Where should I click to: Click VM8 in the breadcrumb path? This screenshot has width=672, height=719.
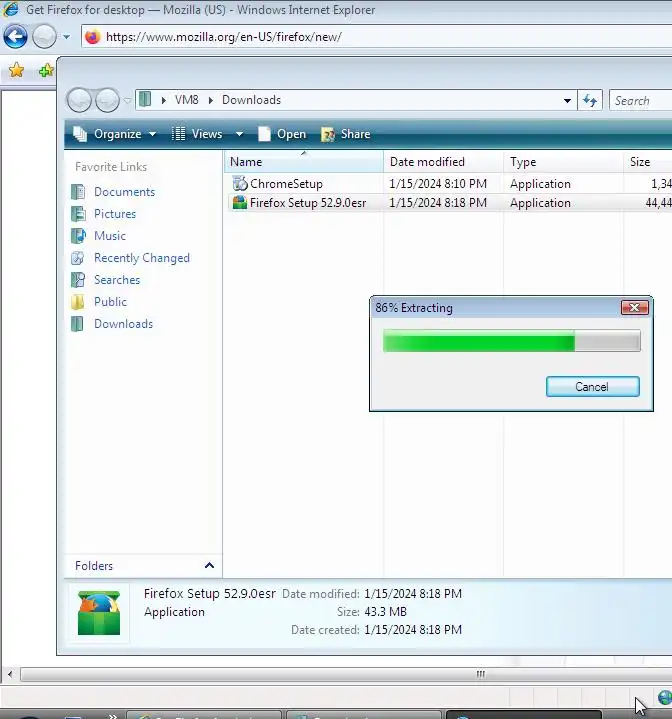tap(187, 100)
